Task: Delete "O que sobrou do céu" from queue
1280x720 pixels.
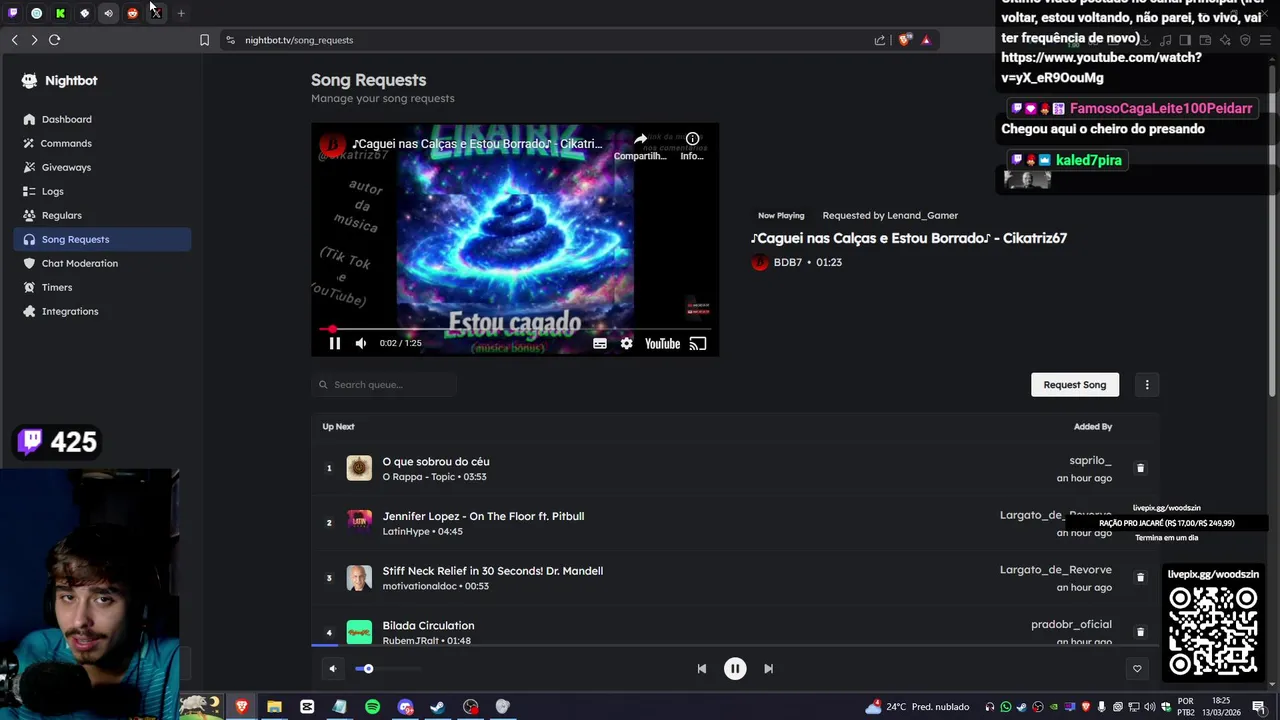Action: coord(1140,468)
